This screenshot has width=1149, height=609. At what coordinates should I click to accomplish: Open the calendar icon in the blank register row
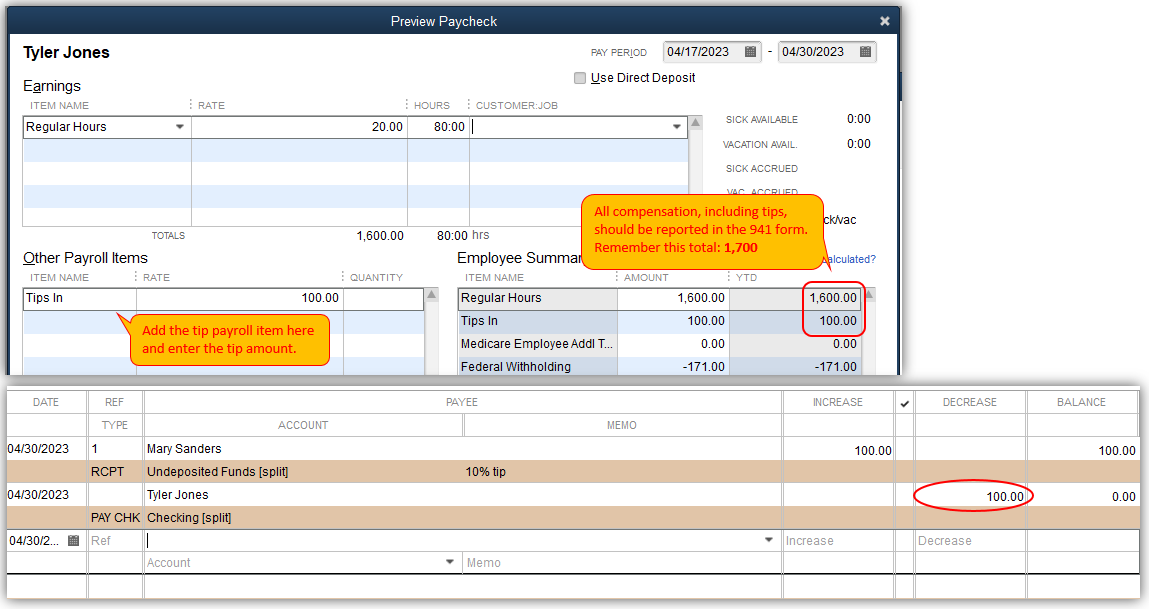[x=74, y=539]
